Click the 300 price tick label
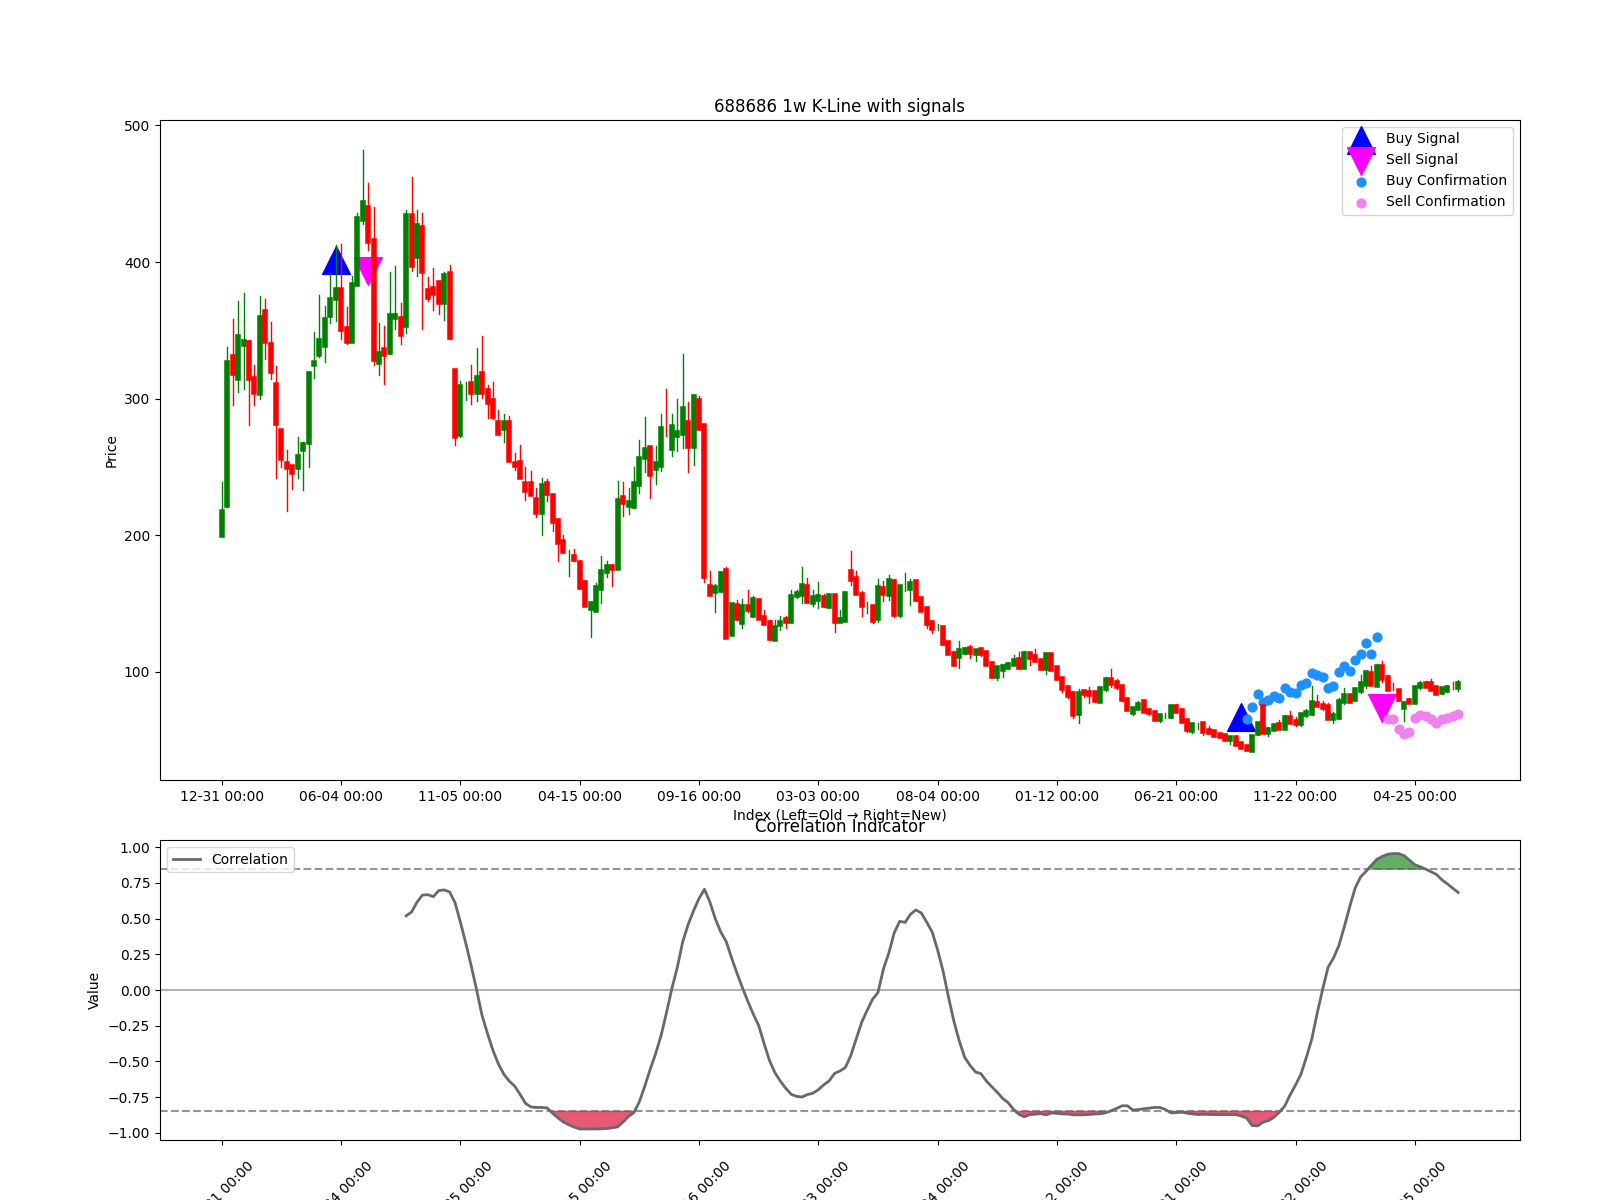 [x=137, y=399]
